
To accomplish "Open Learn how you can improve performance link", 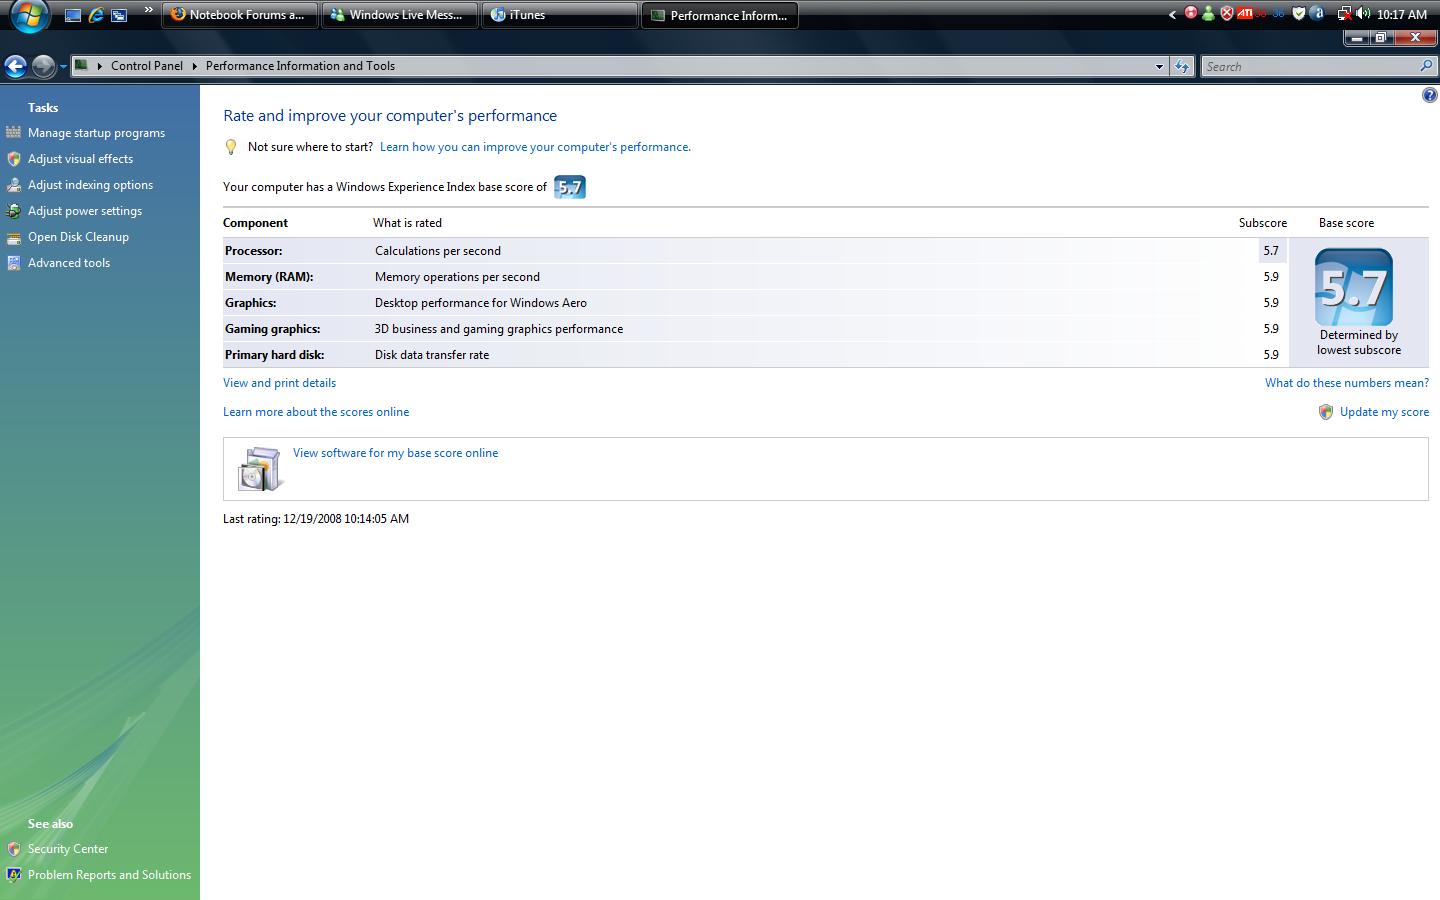I will click(535, 147).
